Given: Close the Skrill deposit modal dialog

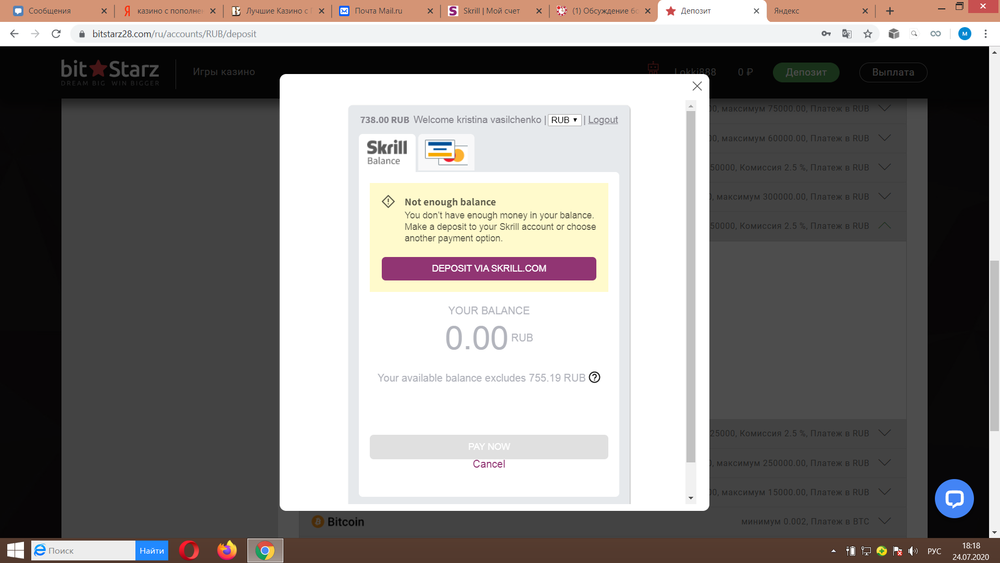Looking at the screenshot, I should click(697, 86).
